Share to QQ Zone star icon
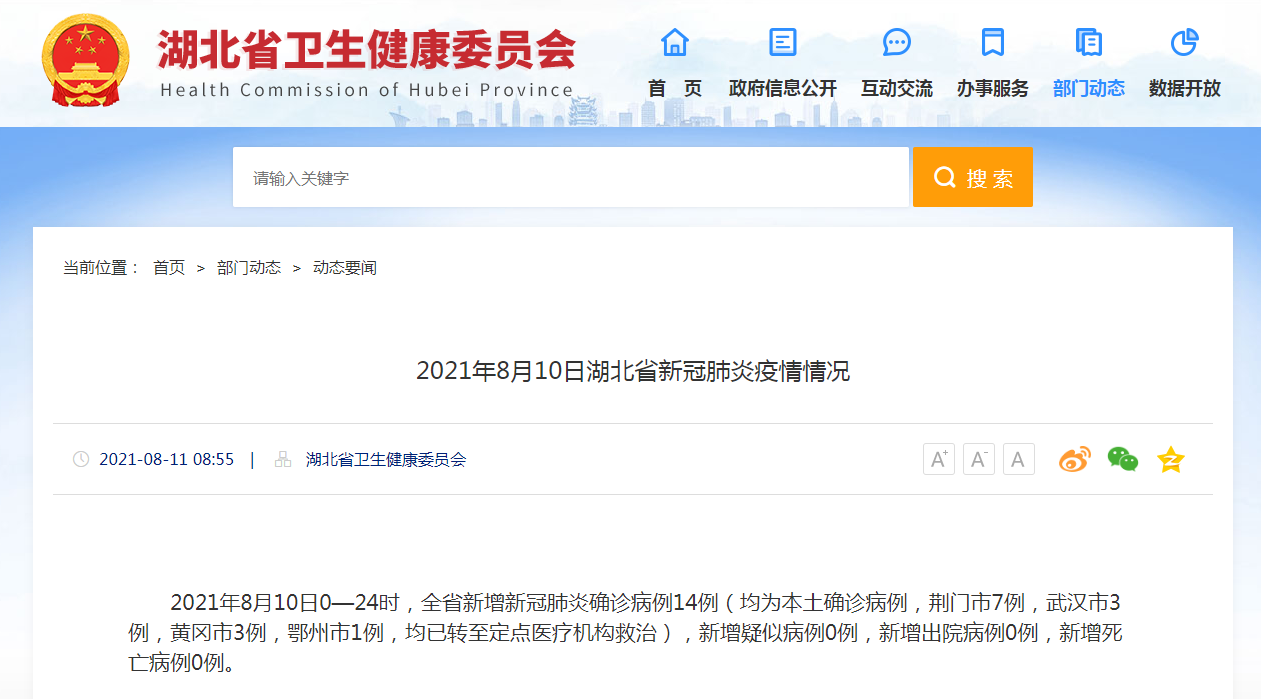 pos(1170,460)
